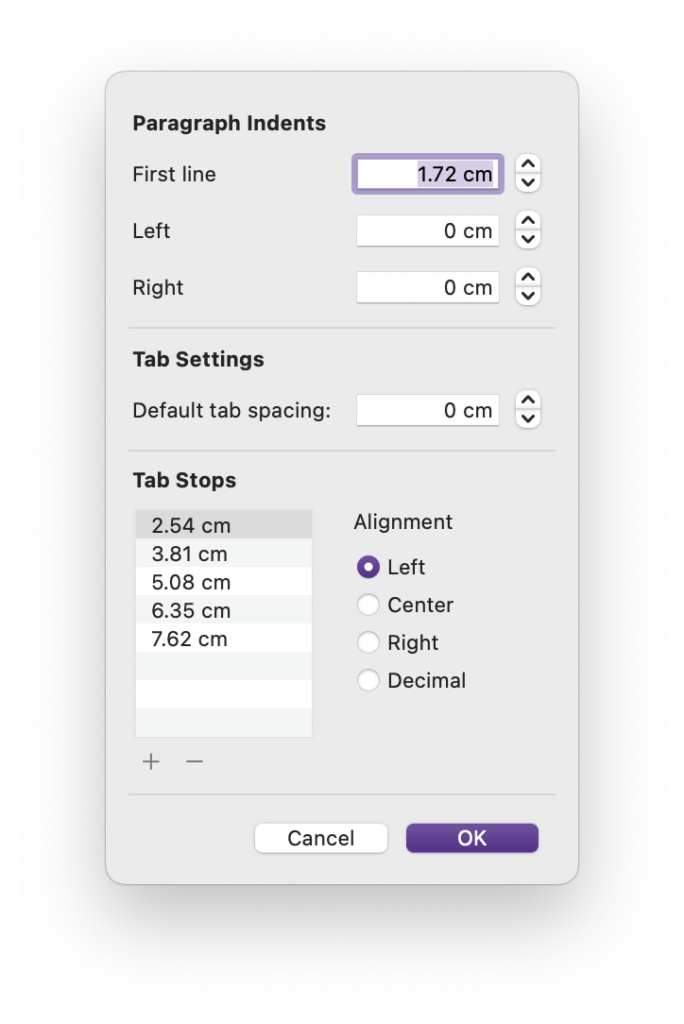Focus the Default tab spacing field
Viewport: 684px width, 1024px height.
(427, 410)
